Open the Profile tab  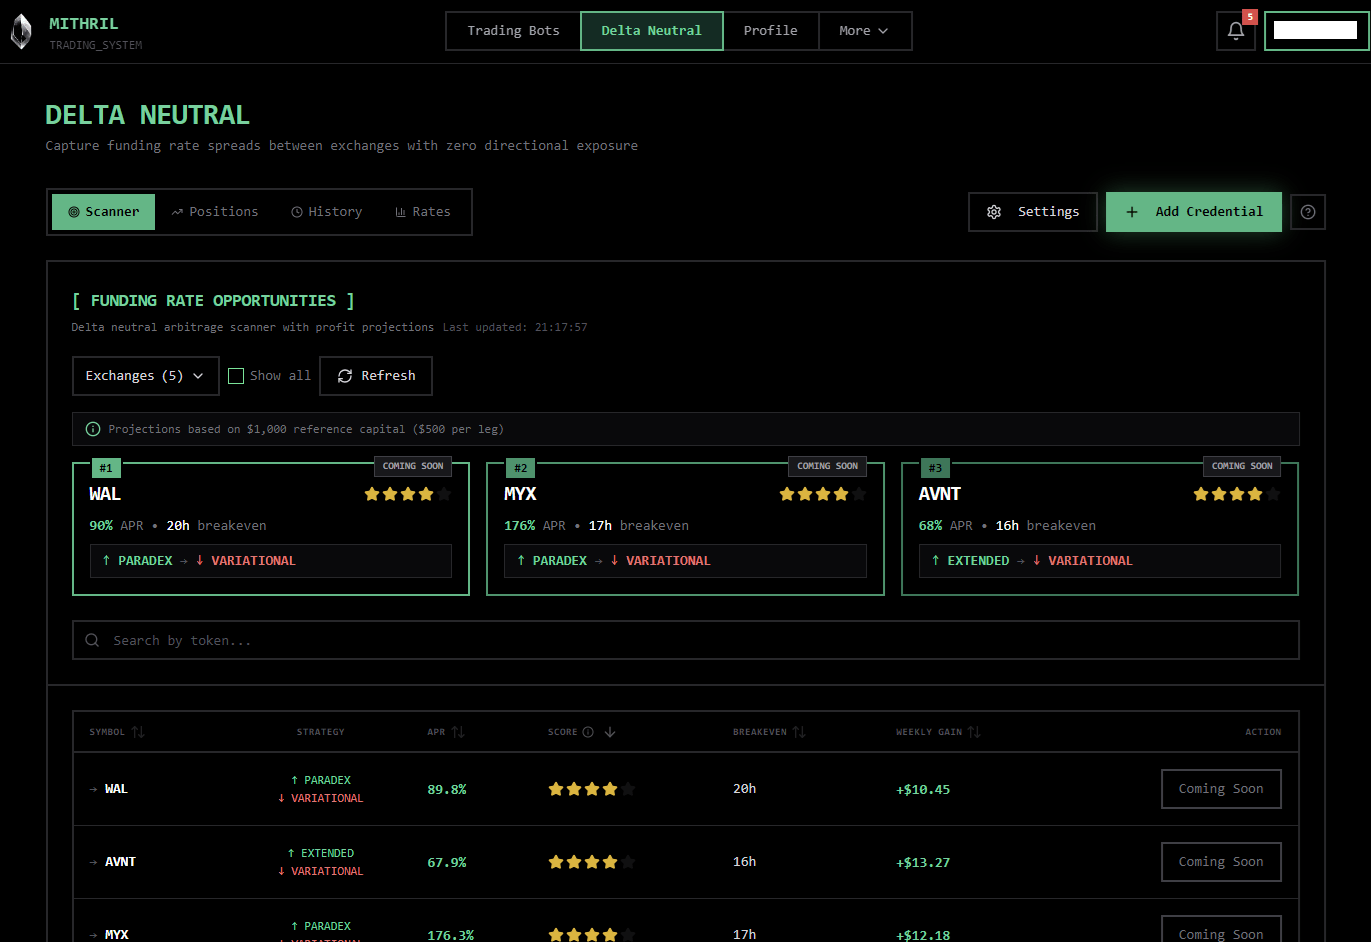click(x=771, y=31)
